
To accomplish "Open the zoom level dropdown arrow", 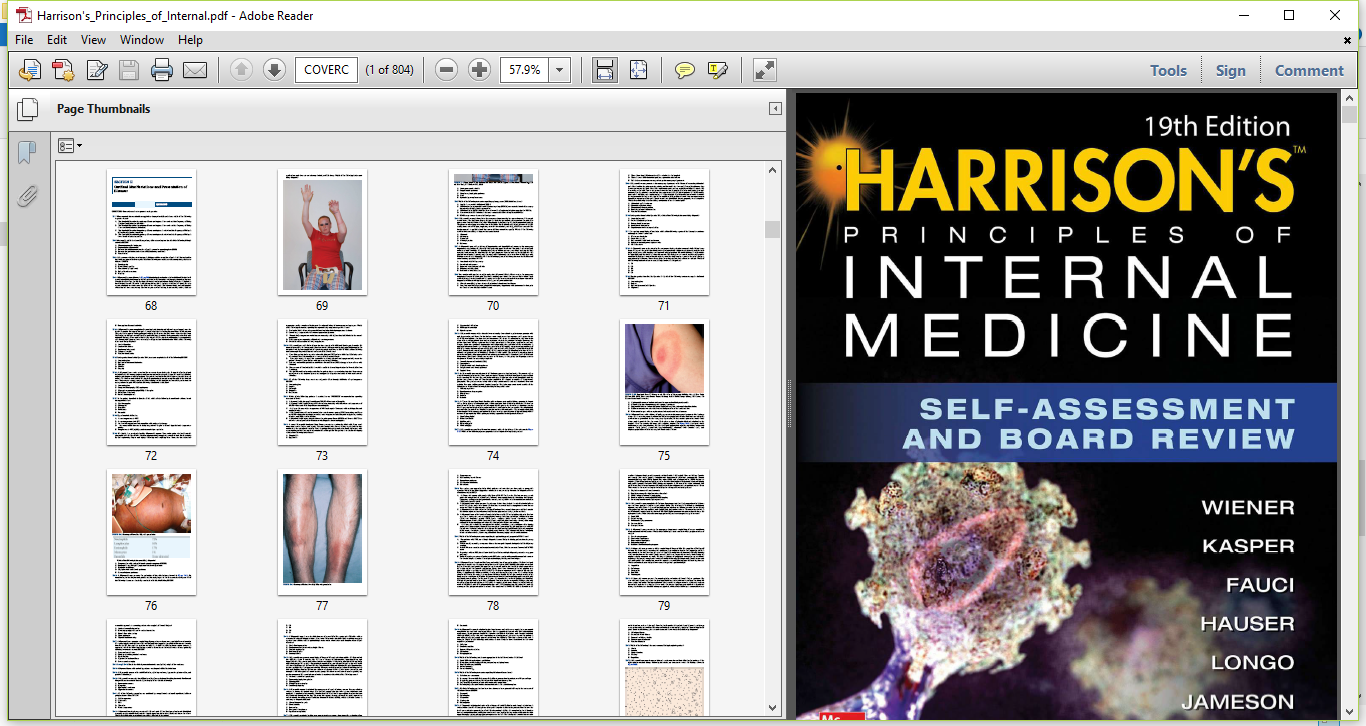I will click(560, 70).
